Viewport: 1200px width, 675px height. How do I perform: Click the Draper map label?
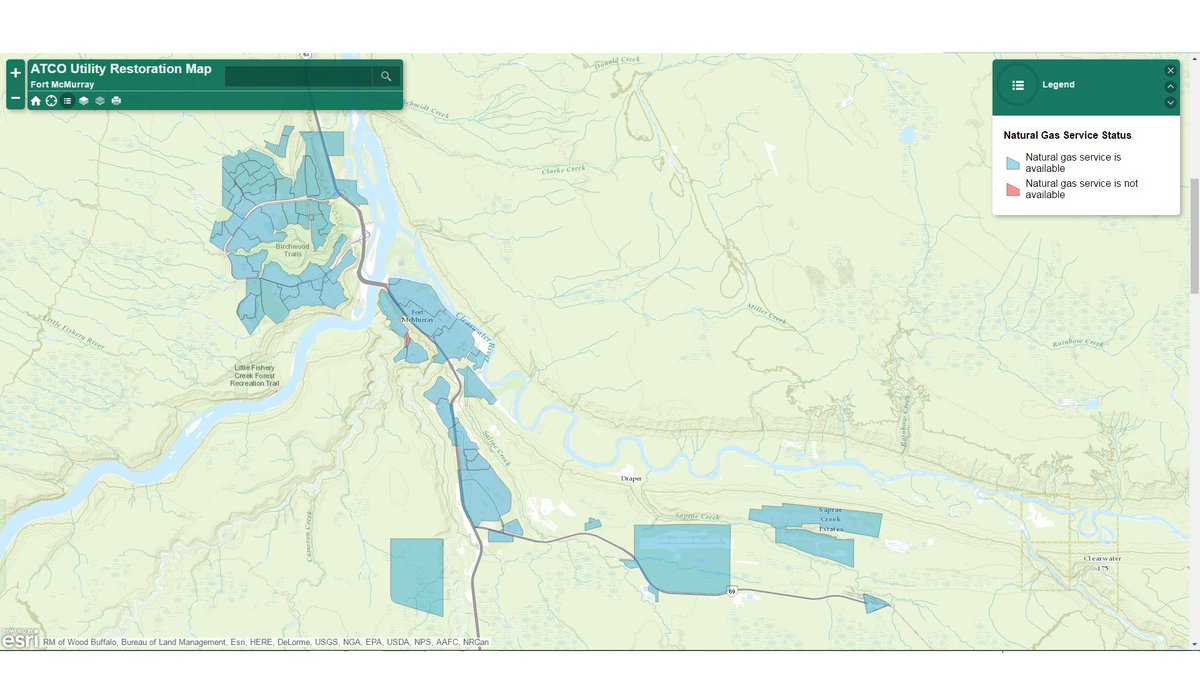click(x=631, y=479)
